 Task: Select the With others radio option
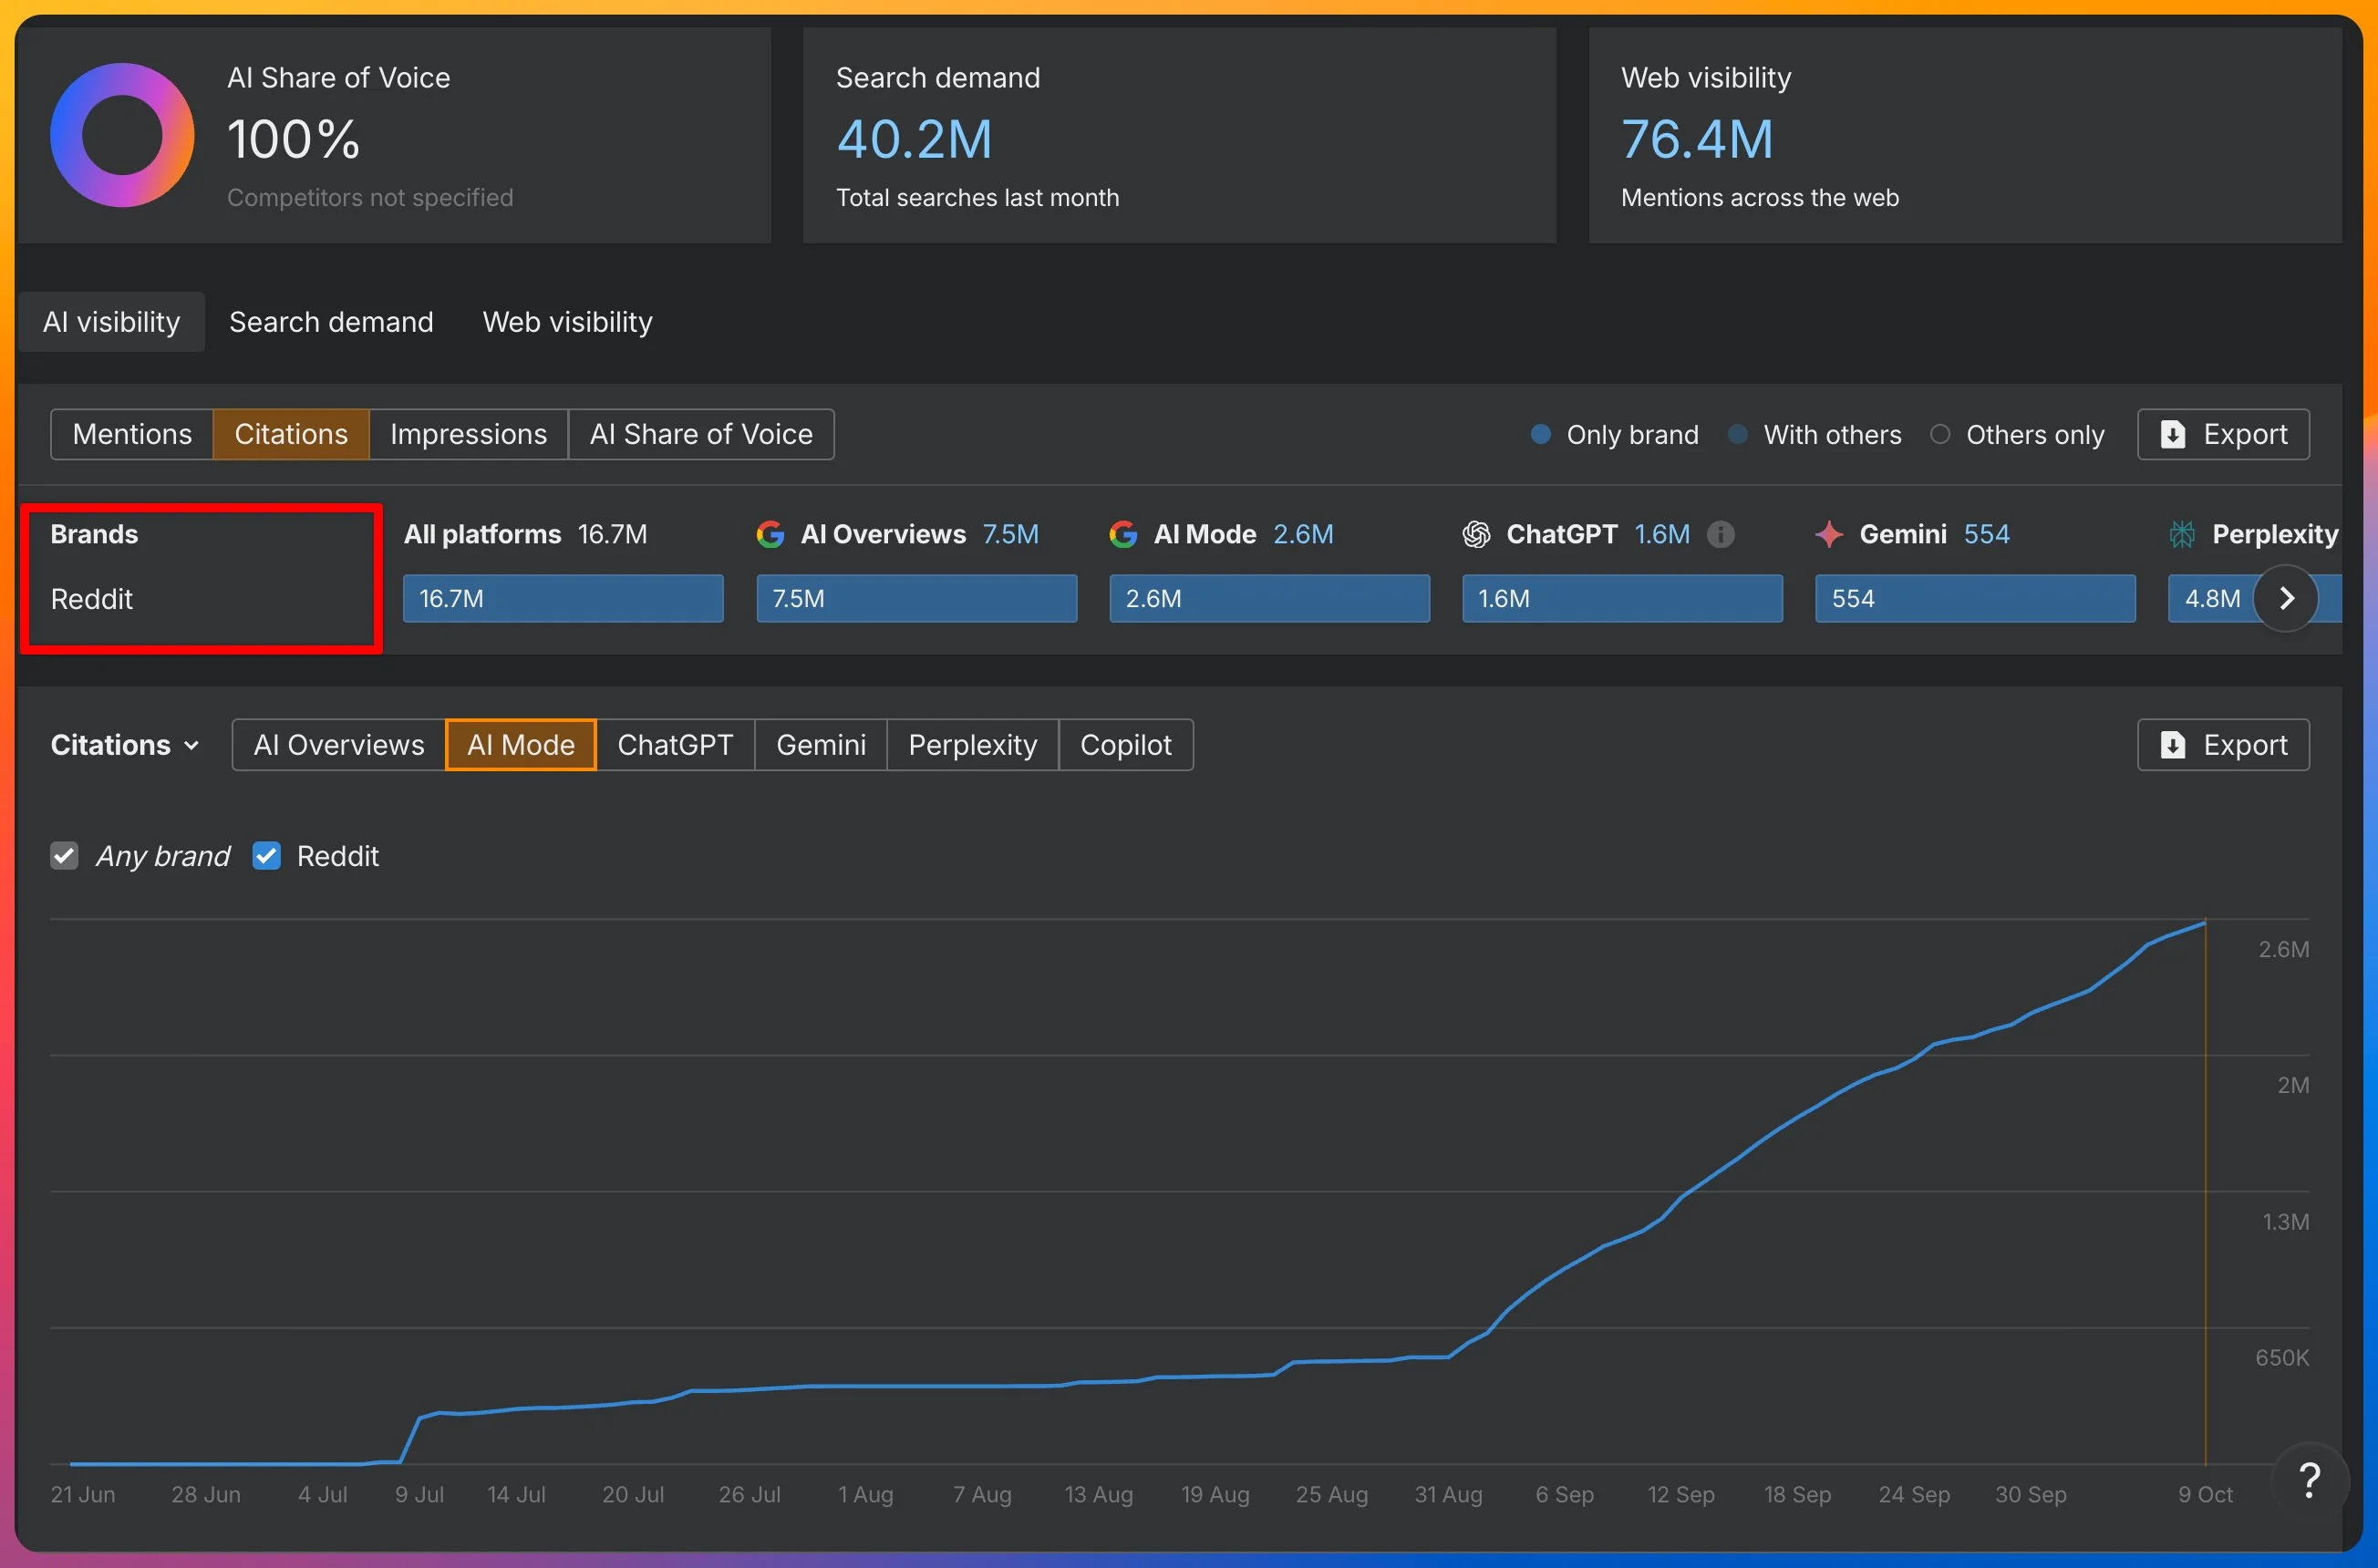1738,434
